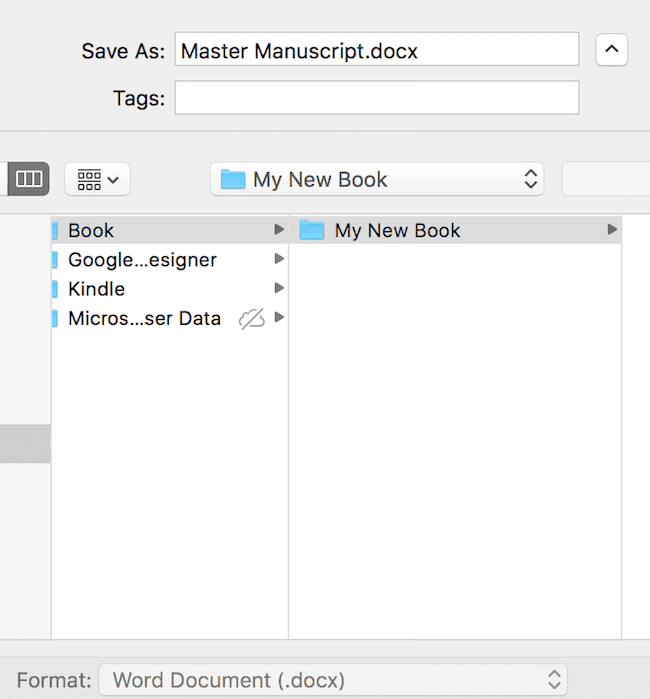Select the Book folder in column list
Viewport: 650px width, 699px height.
pyautogui.click(x=91, y=230)
